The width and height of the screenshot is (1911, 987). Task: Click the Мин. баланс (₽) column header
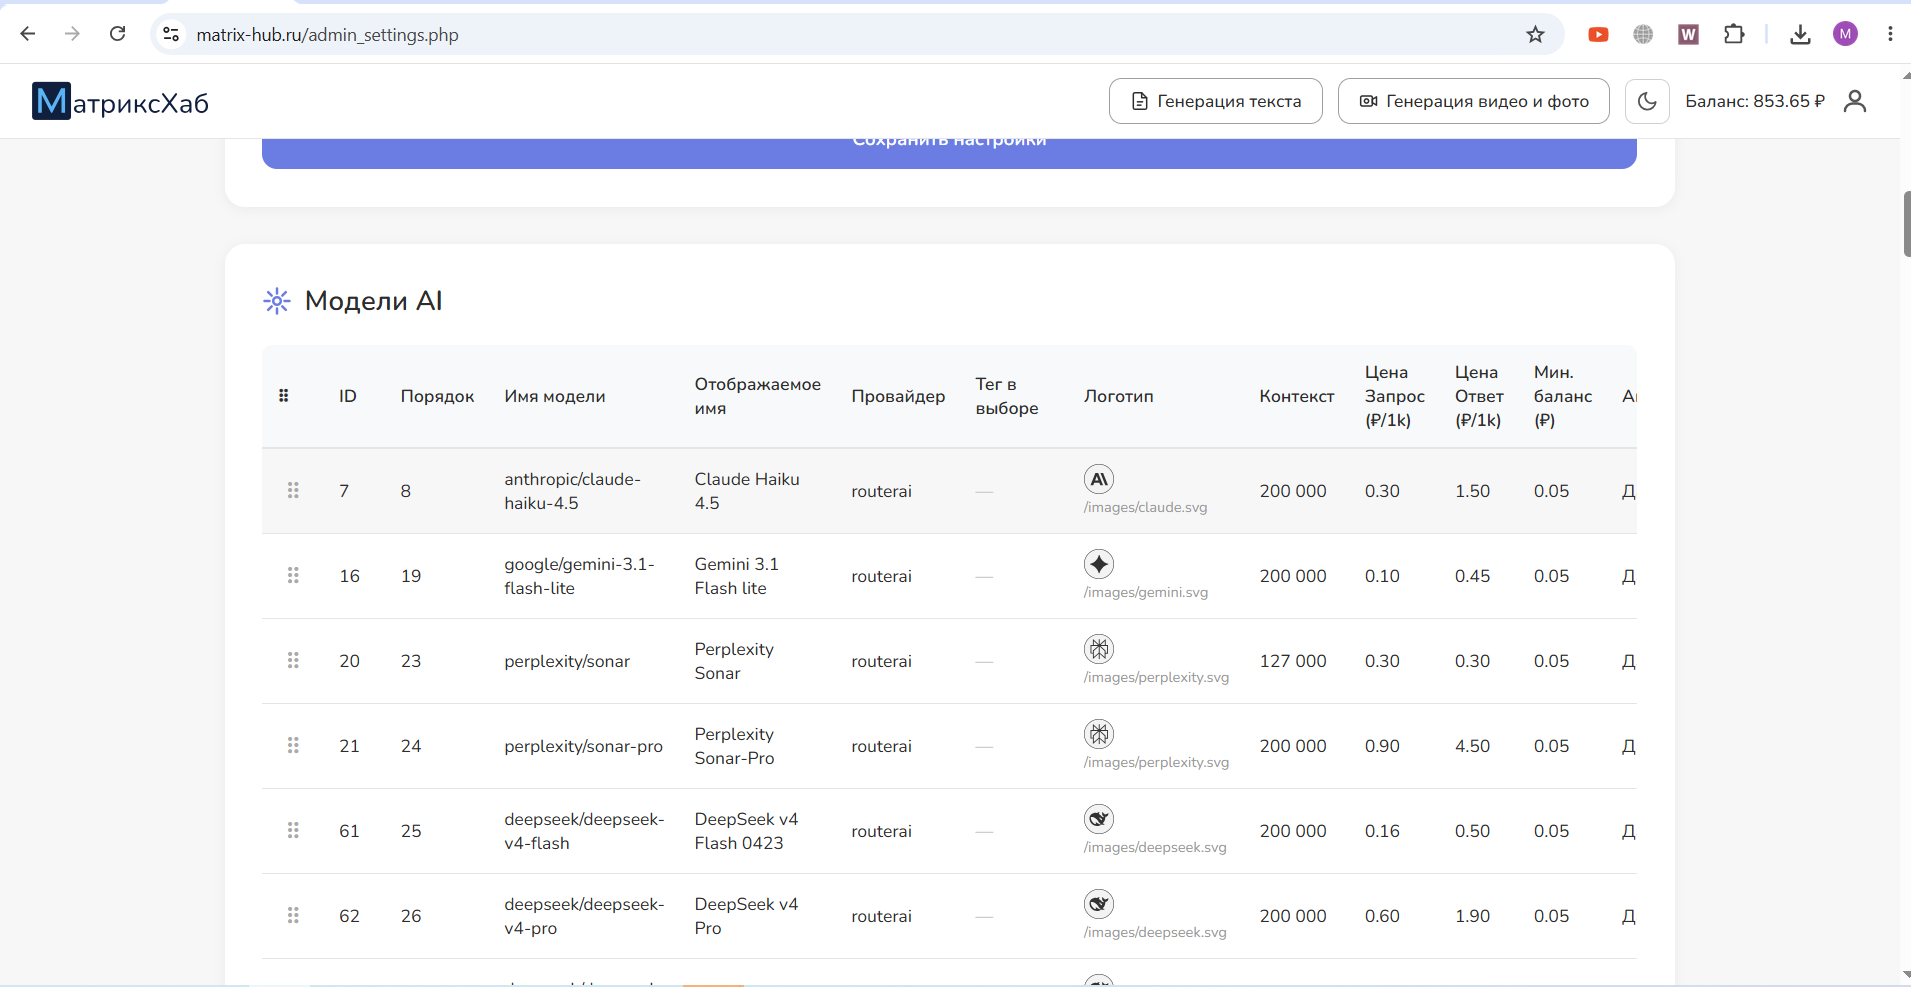pos(1563,396)
